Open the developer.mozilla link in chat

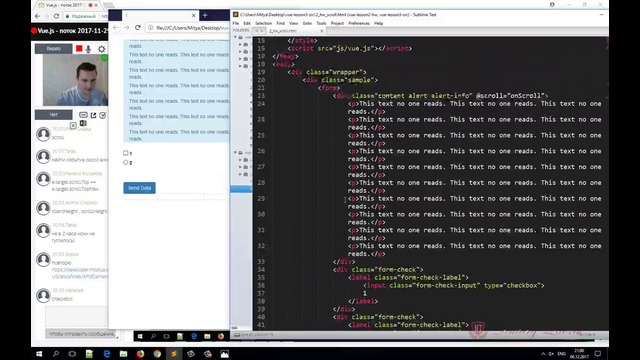(80, 273)
